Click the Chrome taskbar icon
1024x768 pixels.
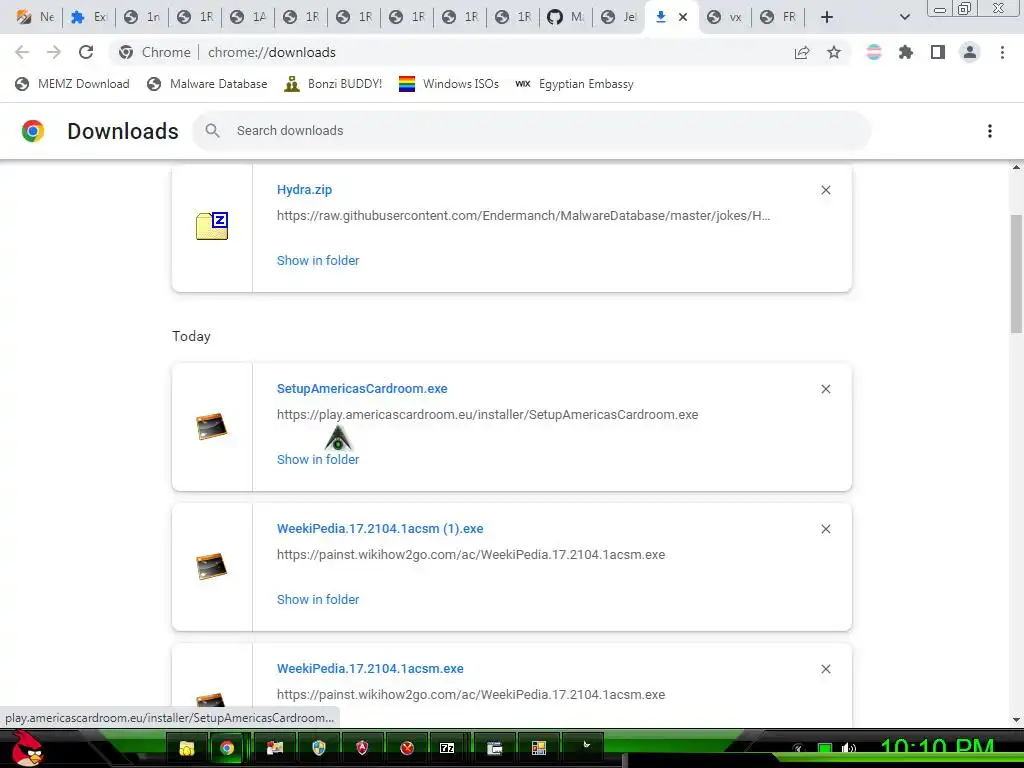[227, 748]
